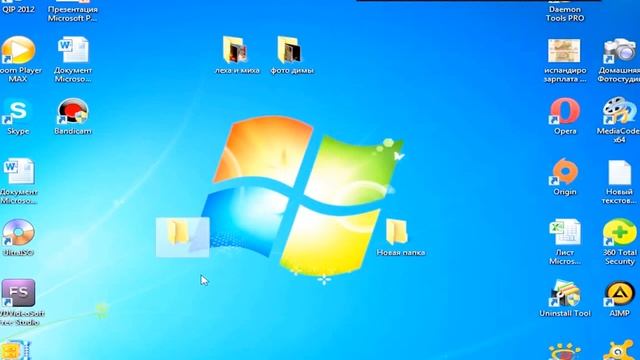Launch Домашняя Фотостудия shortcut

[619, 60]
